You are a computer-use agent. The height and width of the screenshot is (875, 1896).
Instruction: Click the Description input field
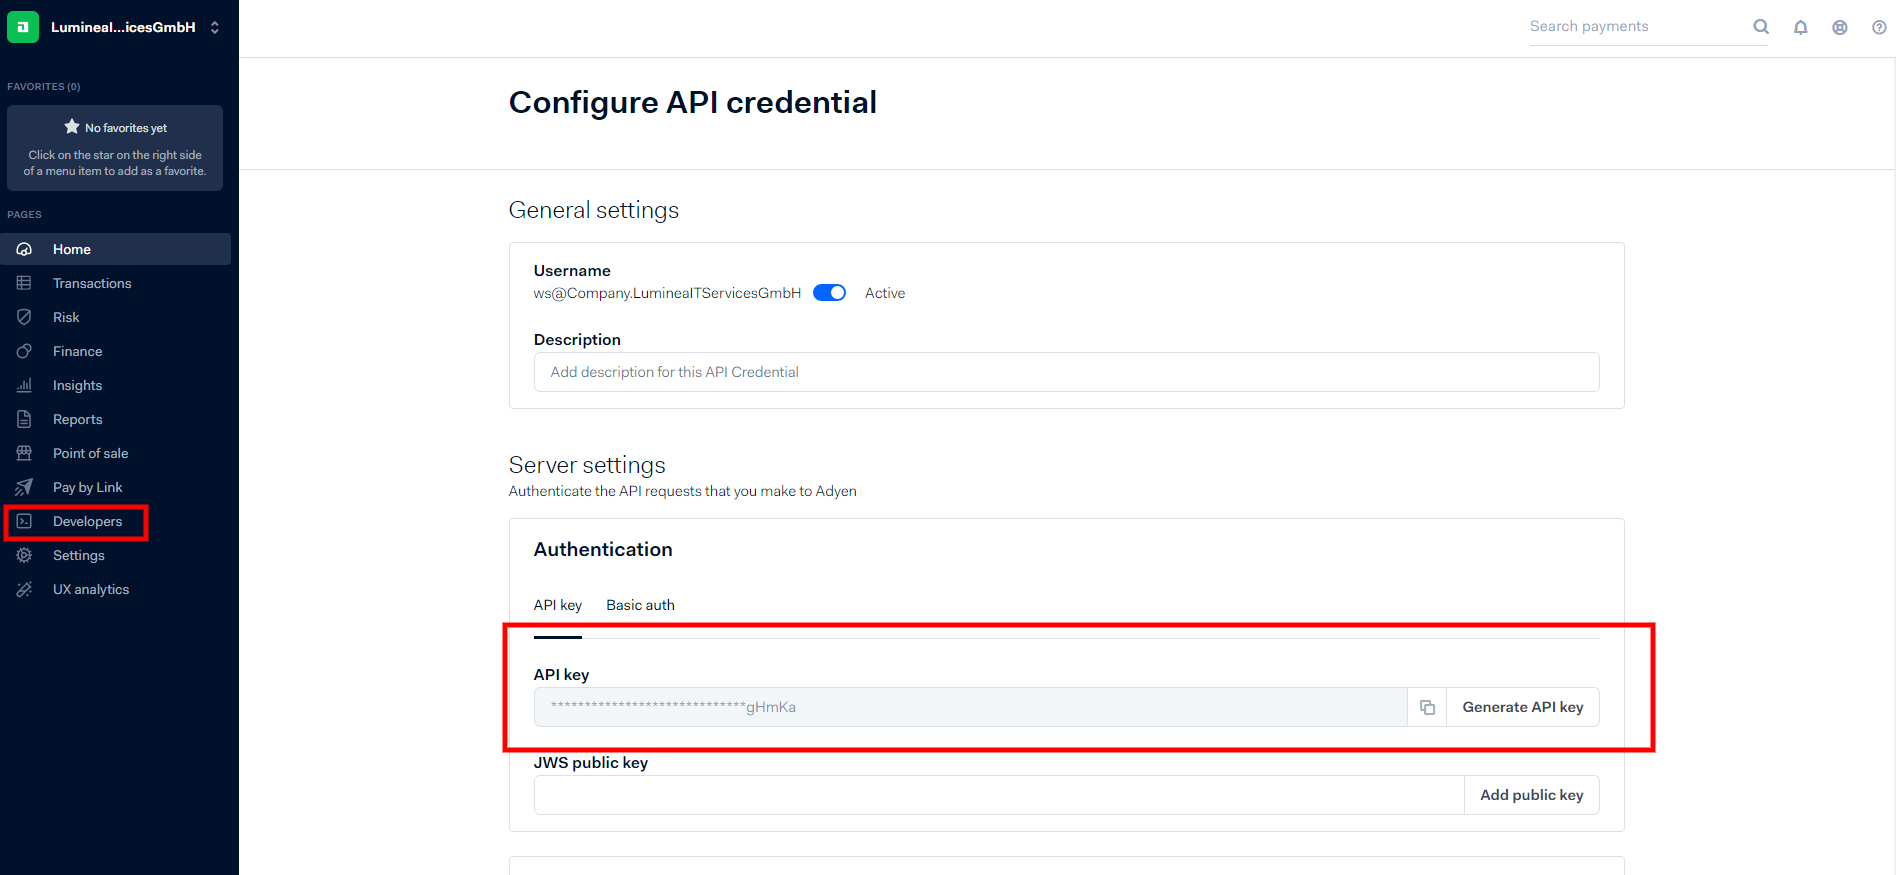click(1066, 372)
